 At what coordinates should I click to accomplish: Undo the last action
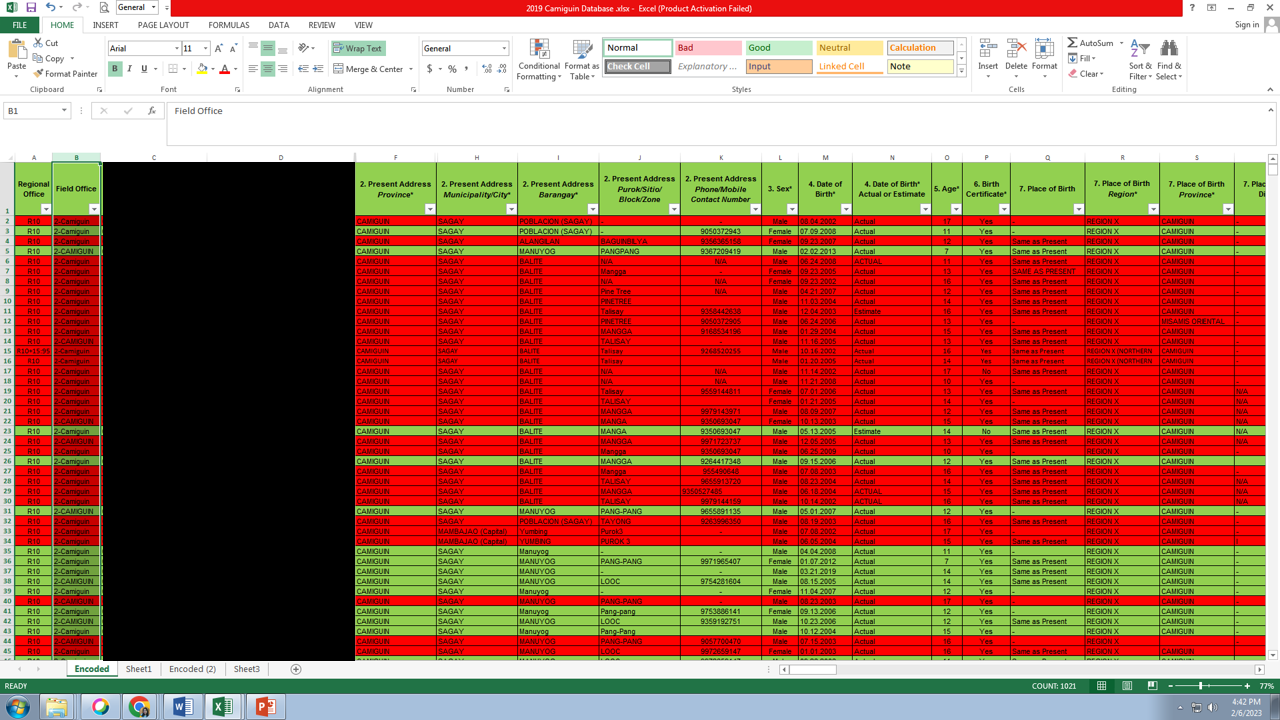click(x=50, y=8)
